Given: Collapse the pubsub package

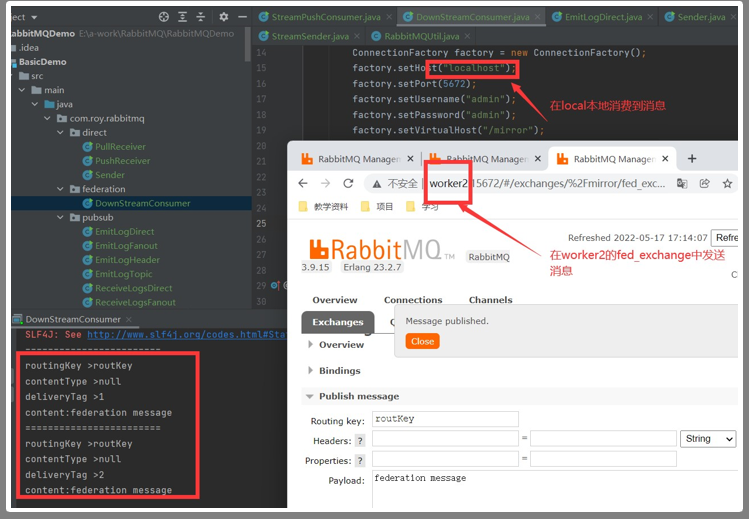Looking at the screenshot, I should click(x=60, y=217).
